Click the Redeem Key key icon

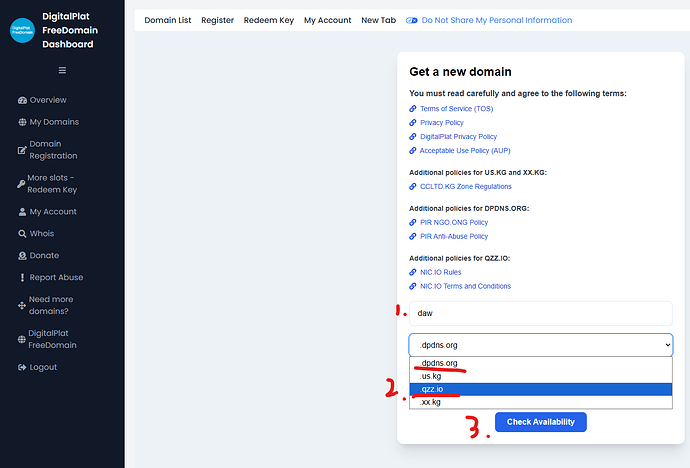click(21, 184)
